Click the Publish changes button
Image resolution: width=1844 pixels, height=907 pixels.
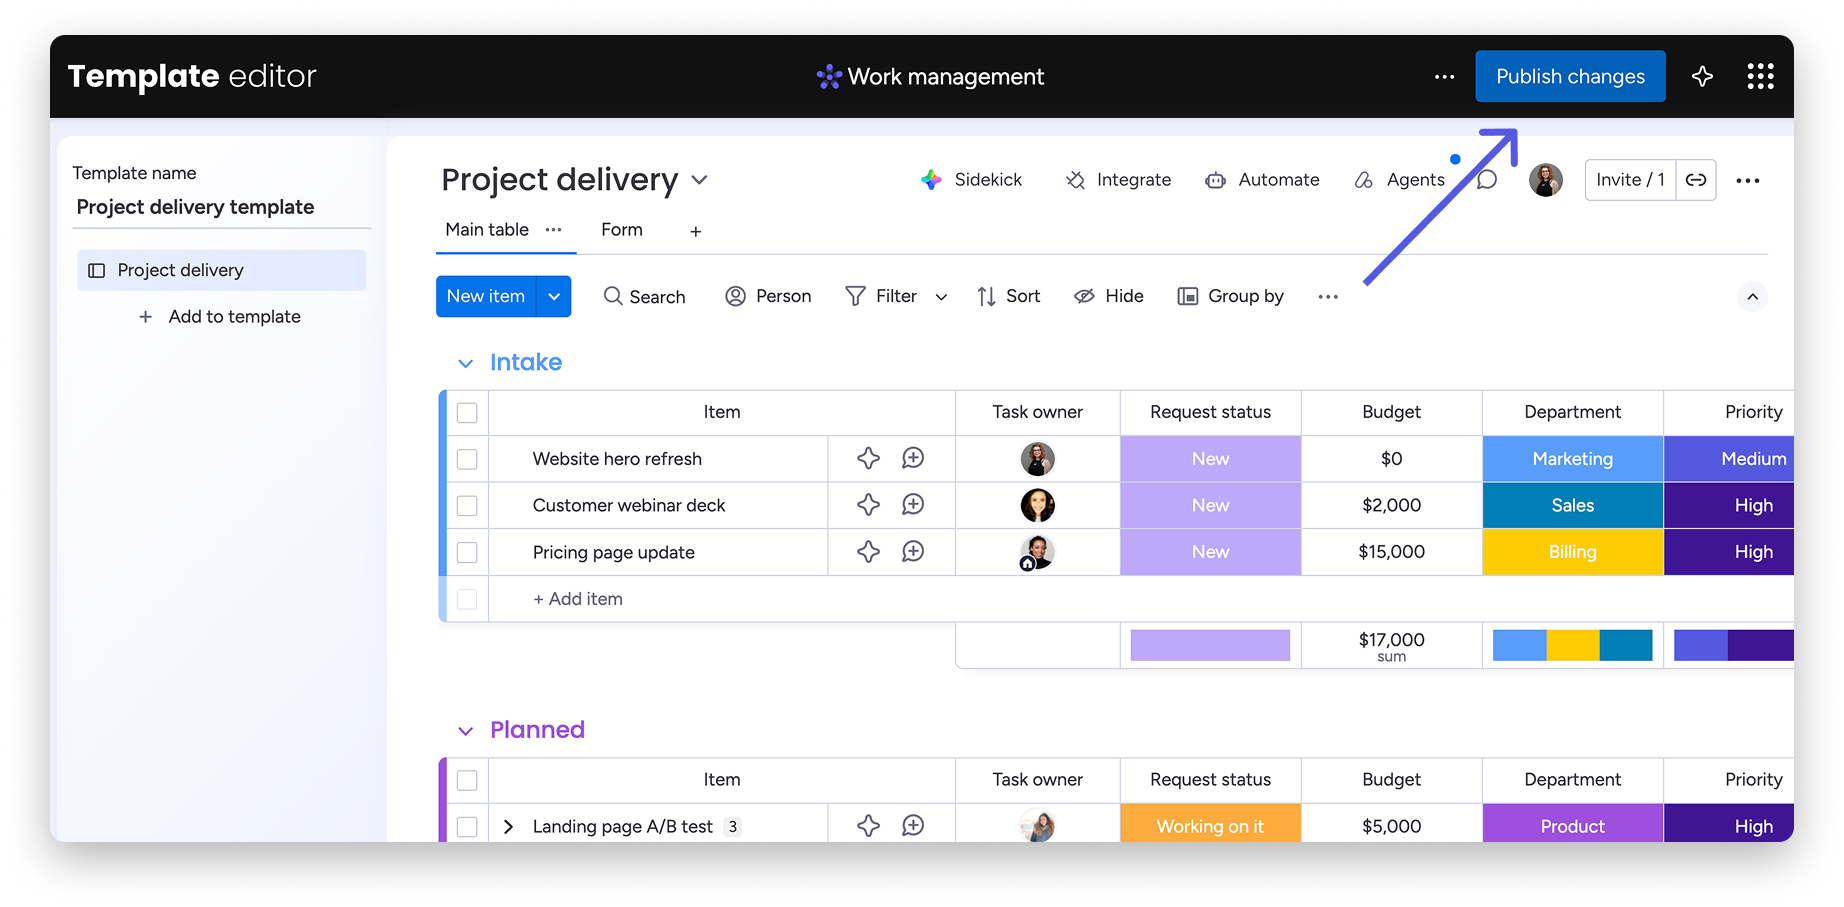click(x=1569, y=77)
